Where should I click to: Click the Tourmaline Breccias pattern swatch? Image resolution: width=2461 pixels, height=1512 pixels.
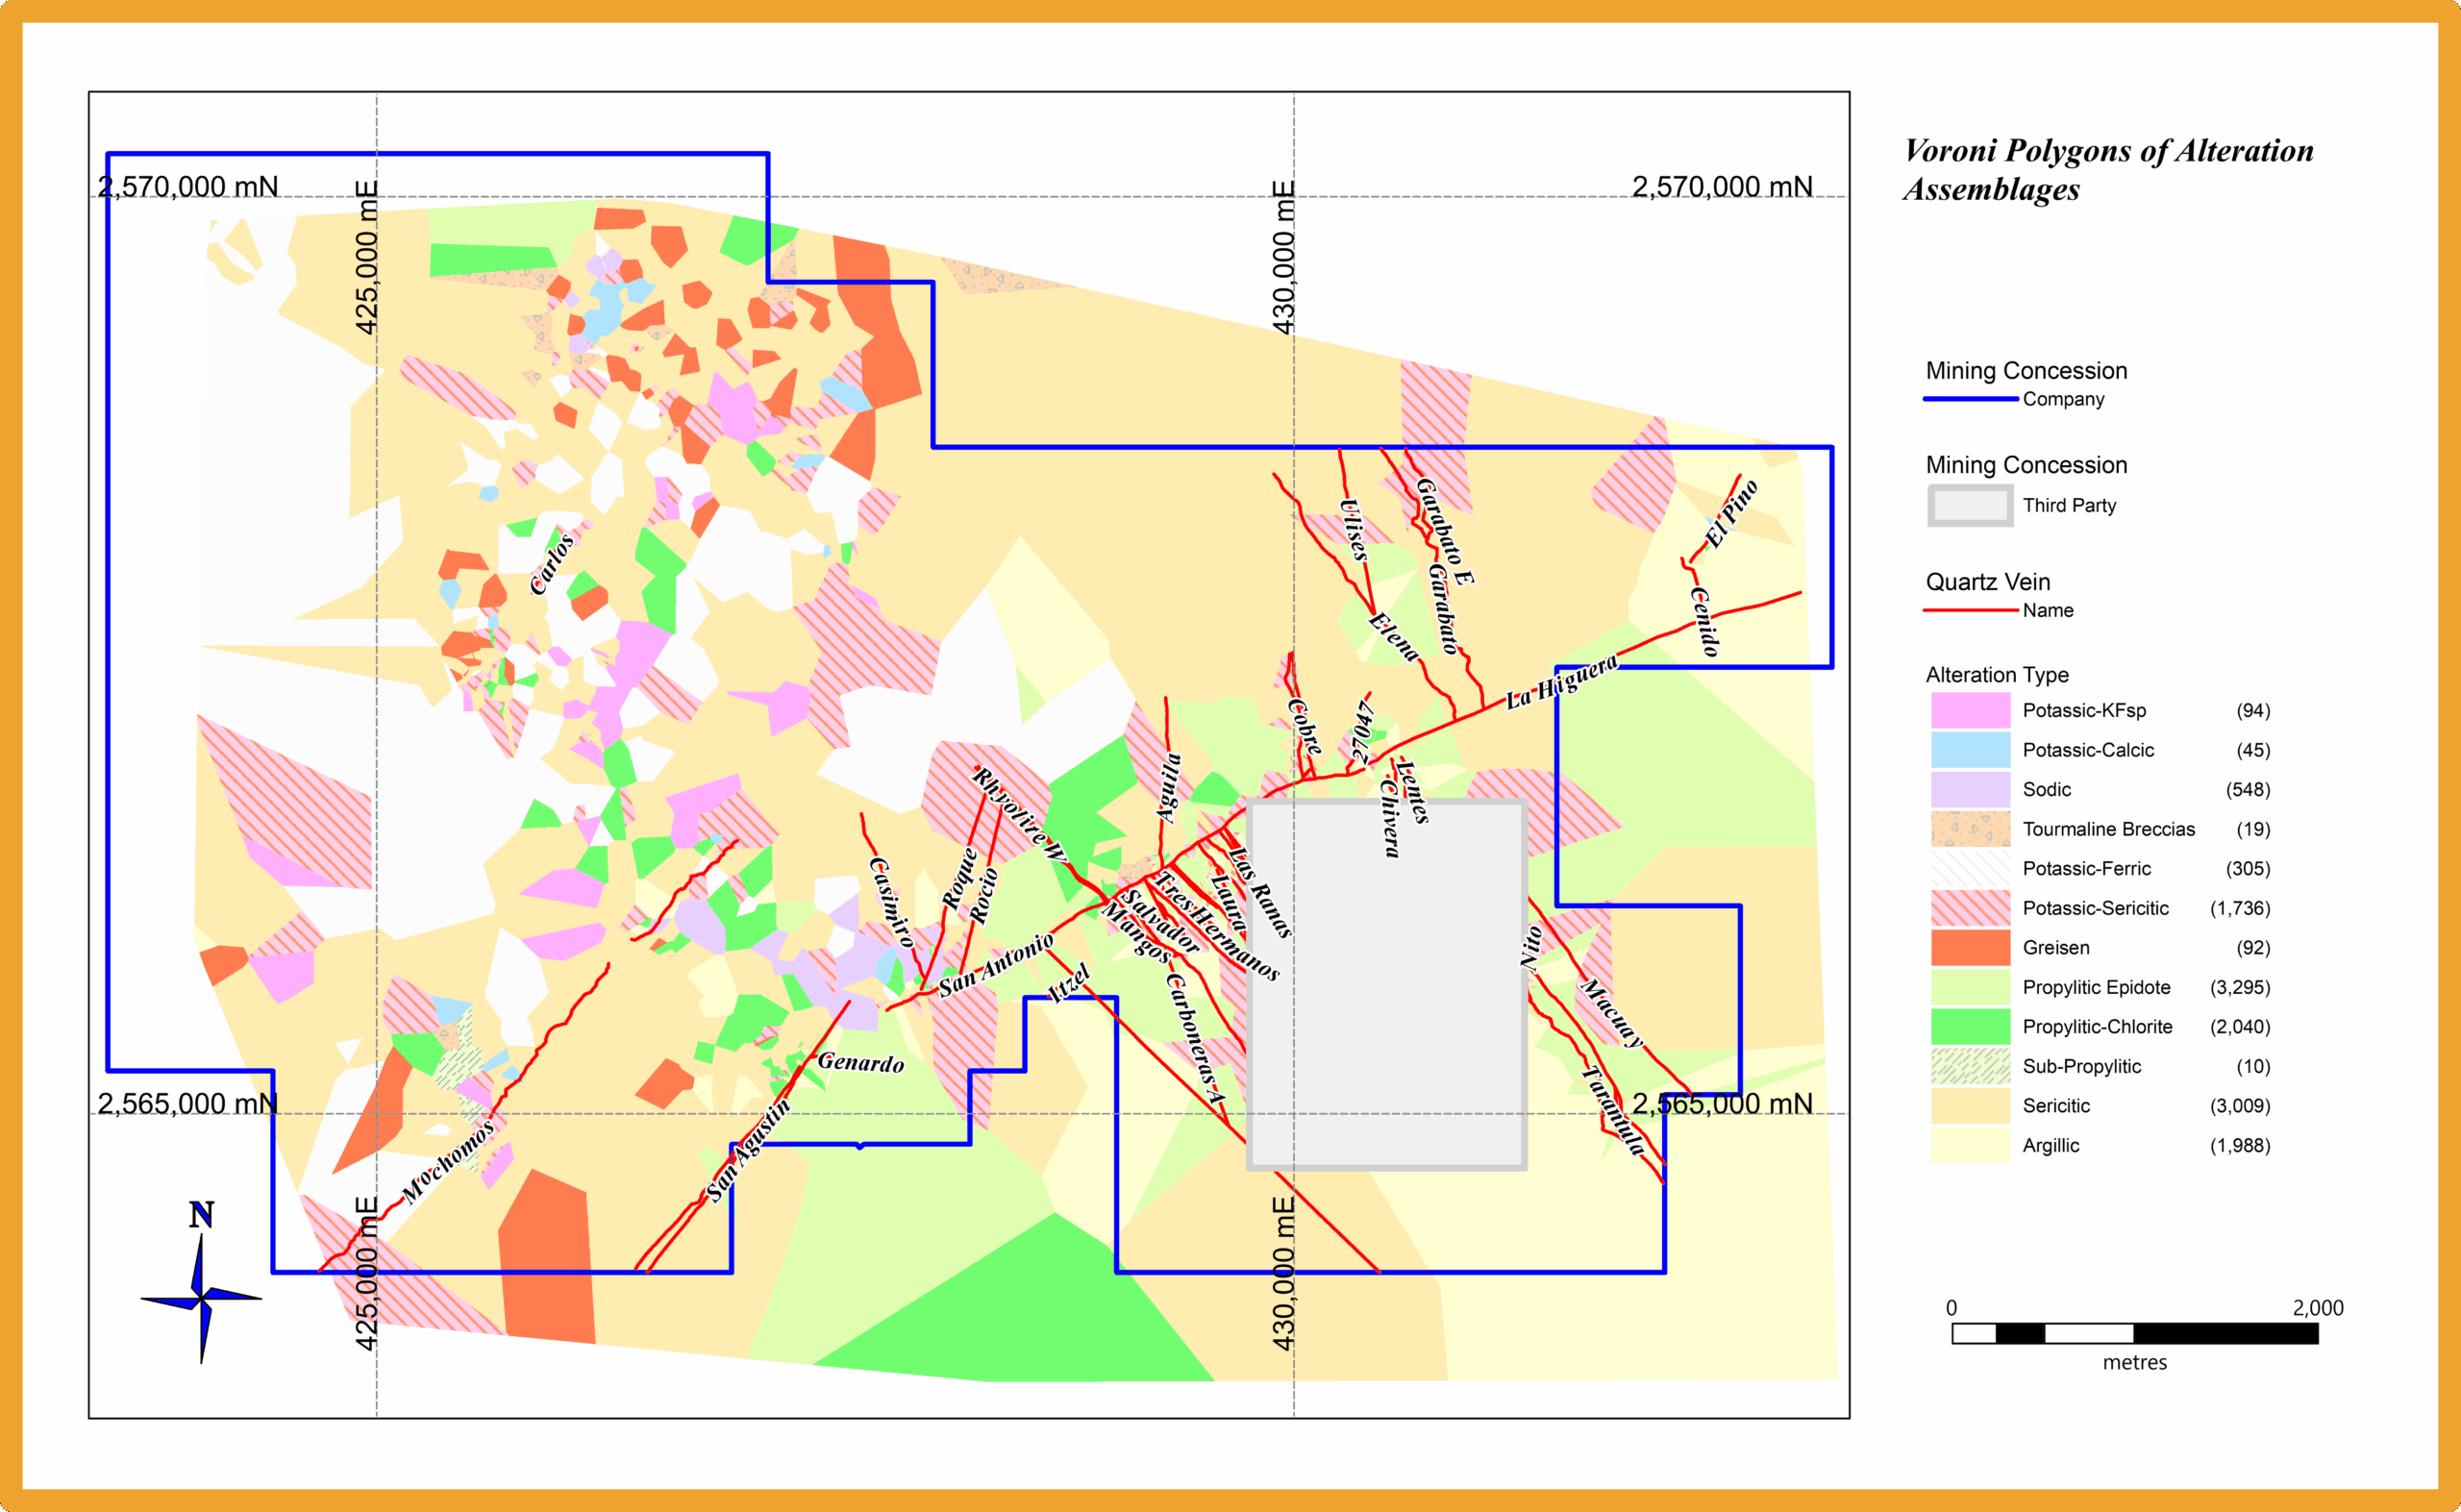tap(1969, 829)
